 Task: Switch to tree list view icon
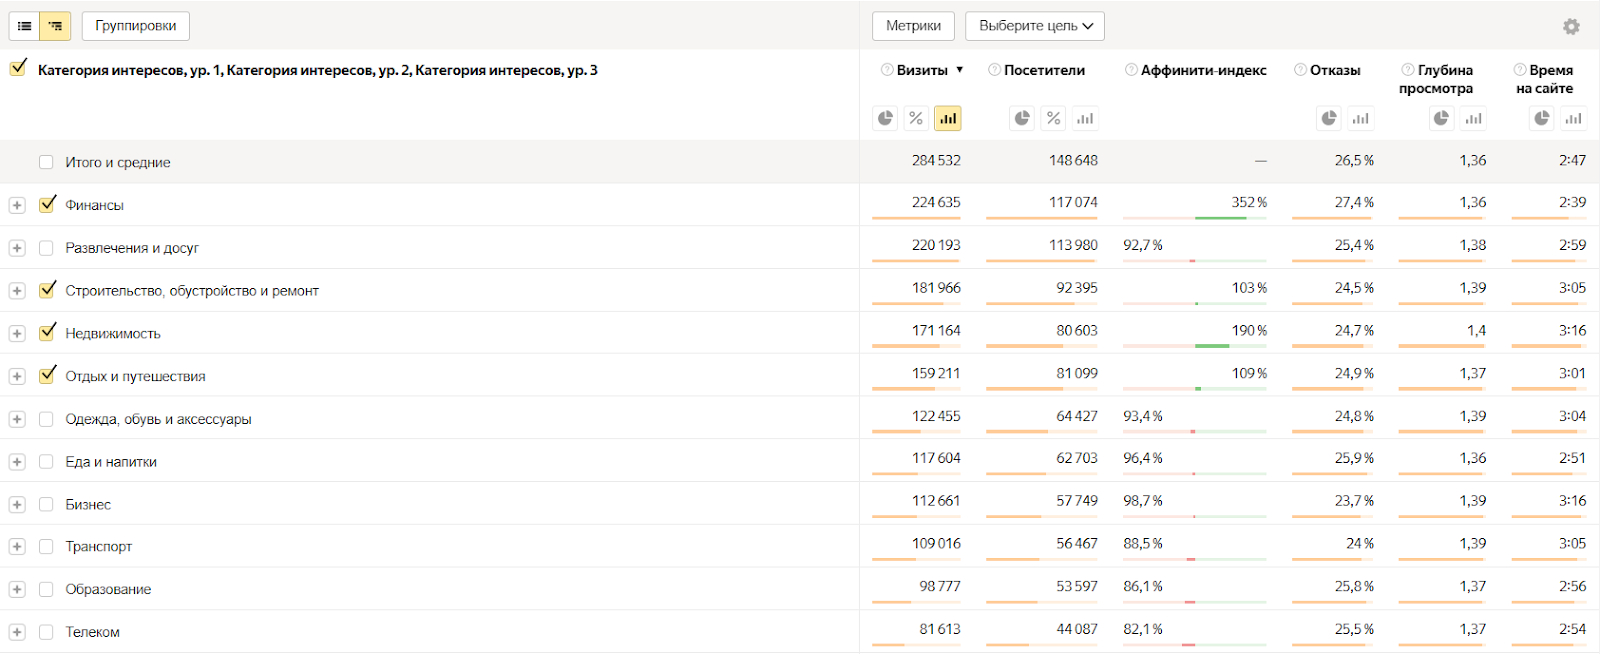55,26
